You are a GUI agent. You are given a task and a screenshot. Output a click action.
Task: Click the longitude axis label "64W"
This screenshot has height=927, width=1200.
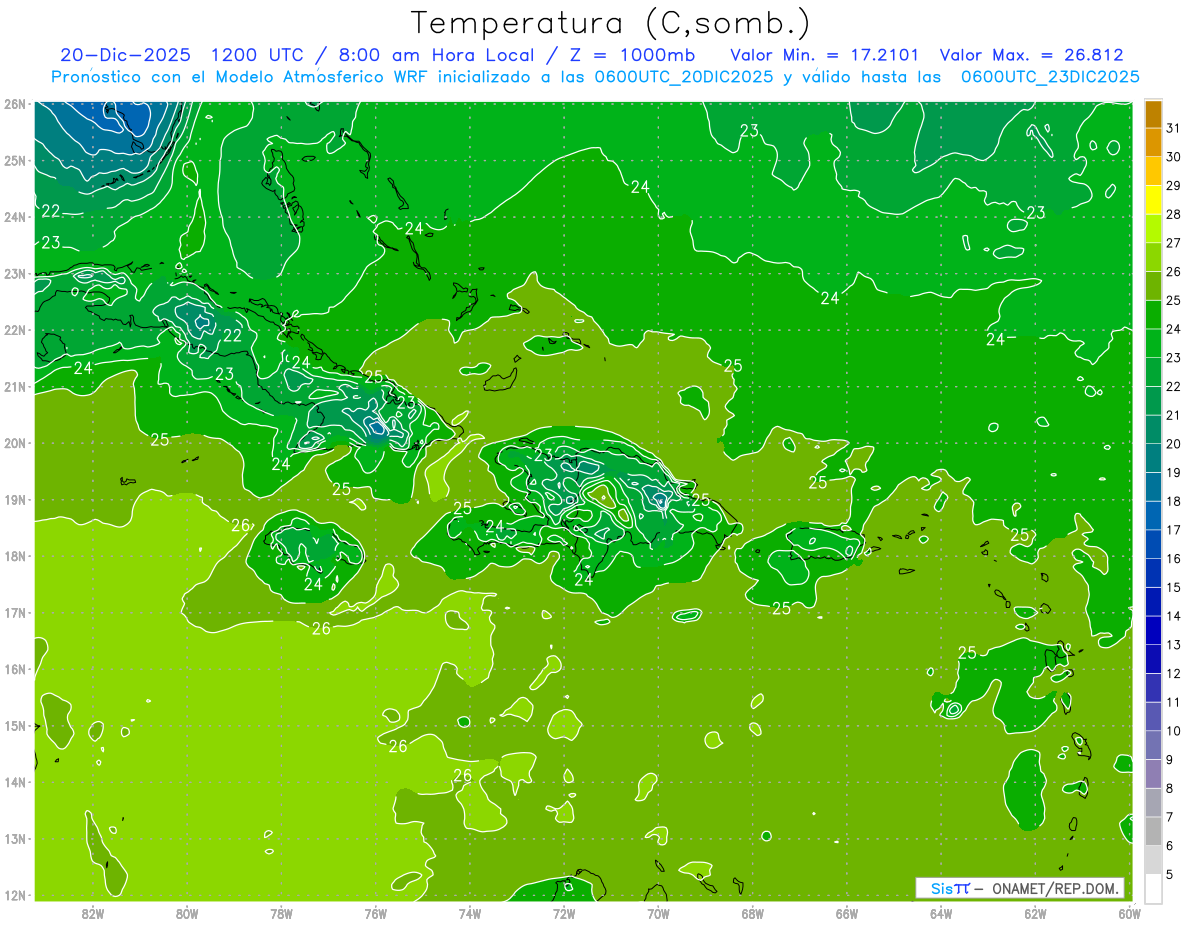point(941,914)
